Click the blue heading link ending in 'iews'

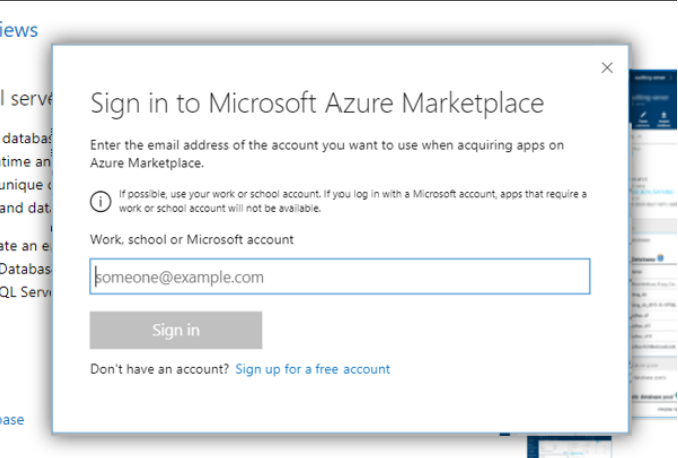(x=19, y=30)
